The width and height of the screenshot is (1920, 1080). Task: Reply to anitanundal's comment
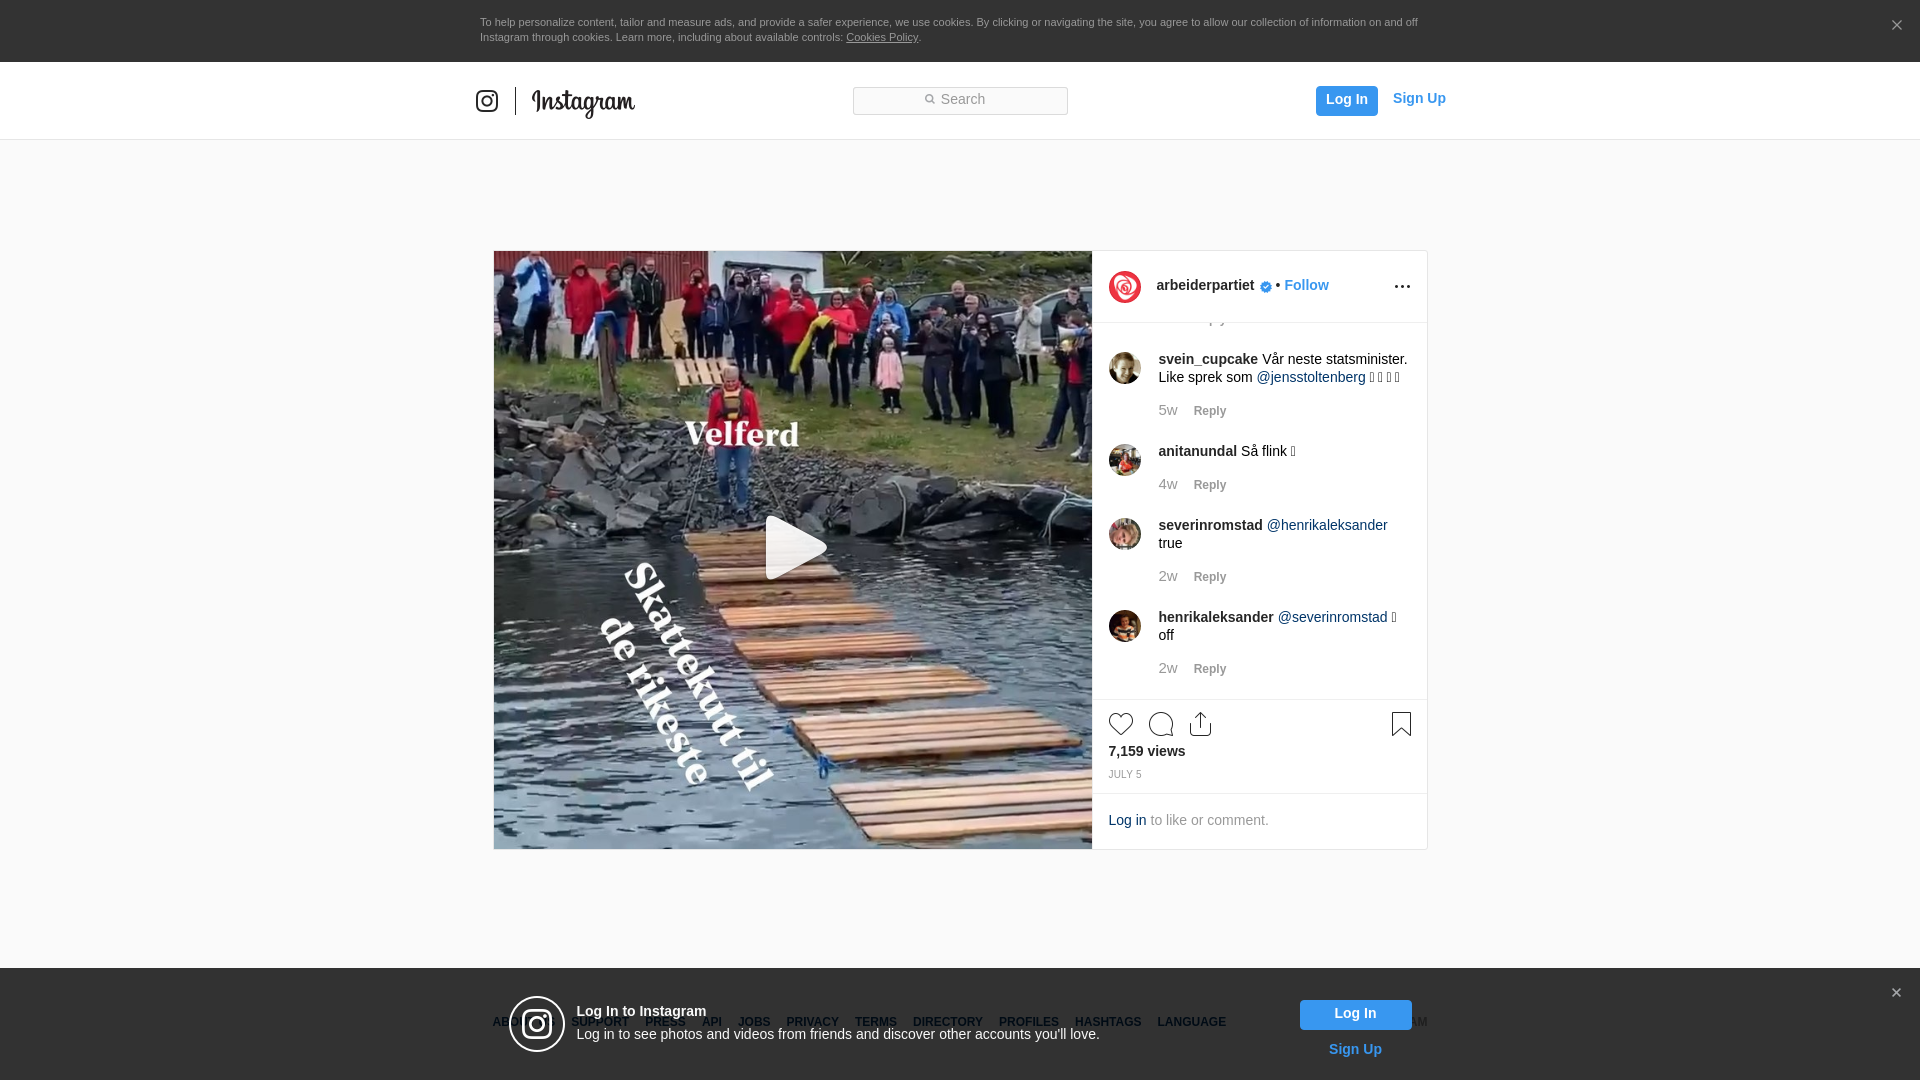[1210, 485]
